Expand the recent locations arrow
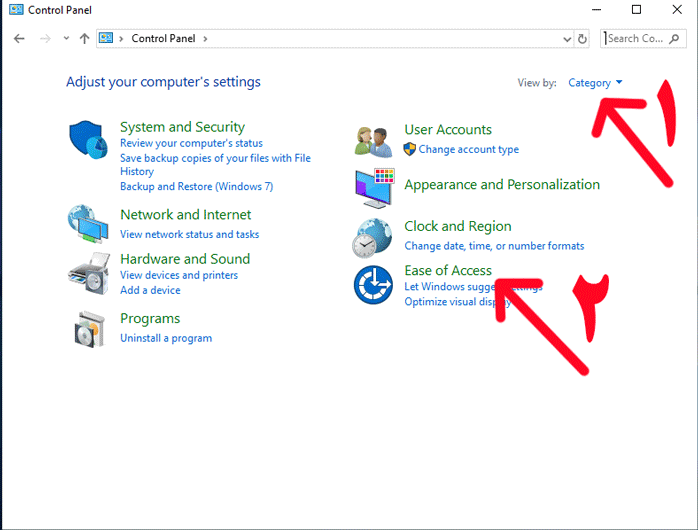698x530 pixels. click(x=66, y=39)
